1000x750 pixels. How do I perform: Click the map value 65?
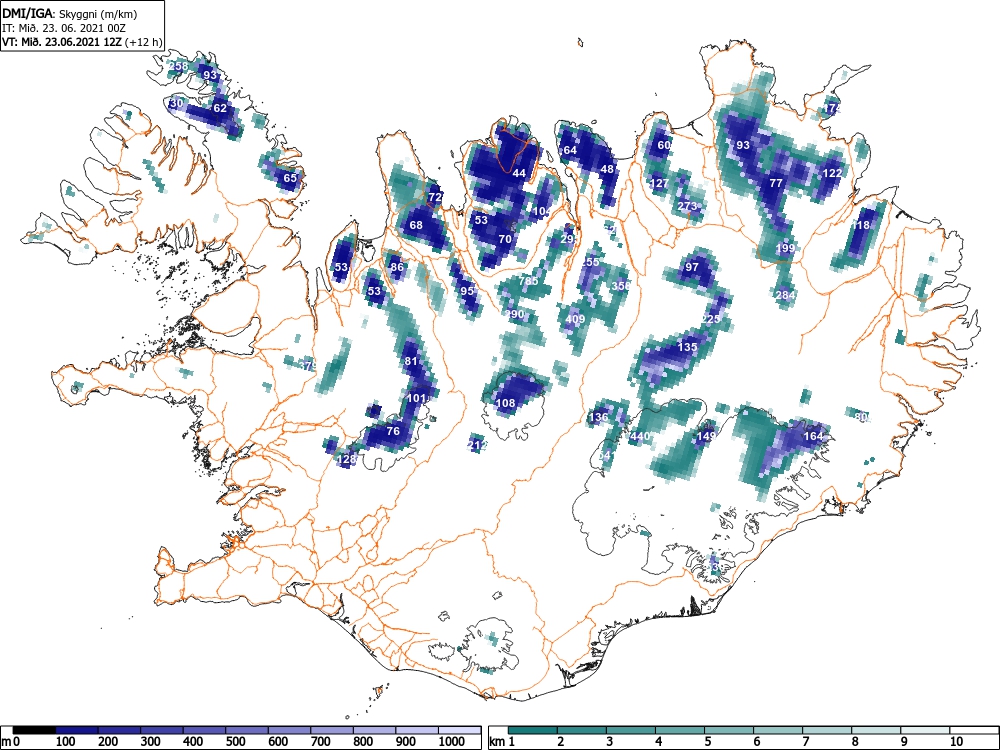coord(290,178)
